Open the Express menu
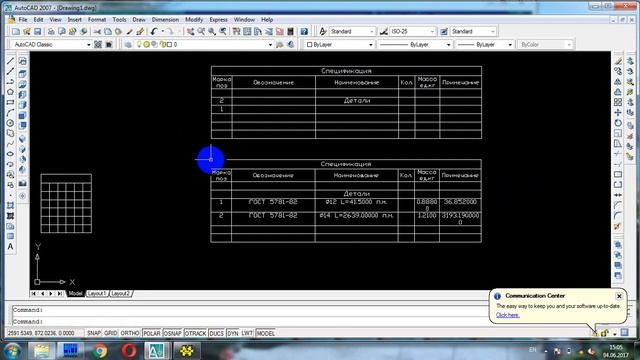This screenshot has width=640, height=360. click(x=218, y=20)
